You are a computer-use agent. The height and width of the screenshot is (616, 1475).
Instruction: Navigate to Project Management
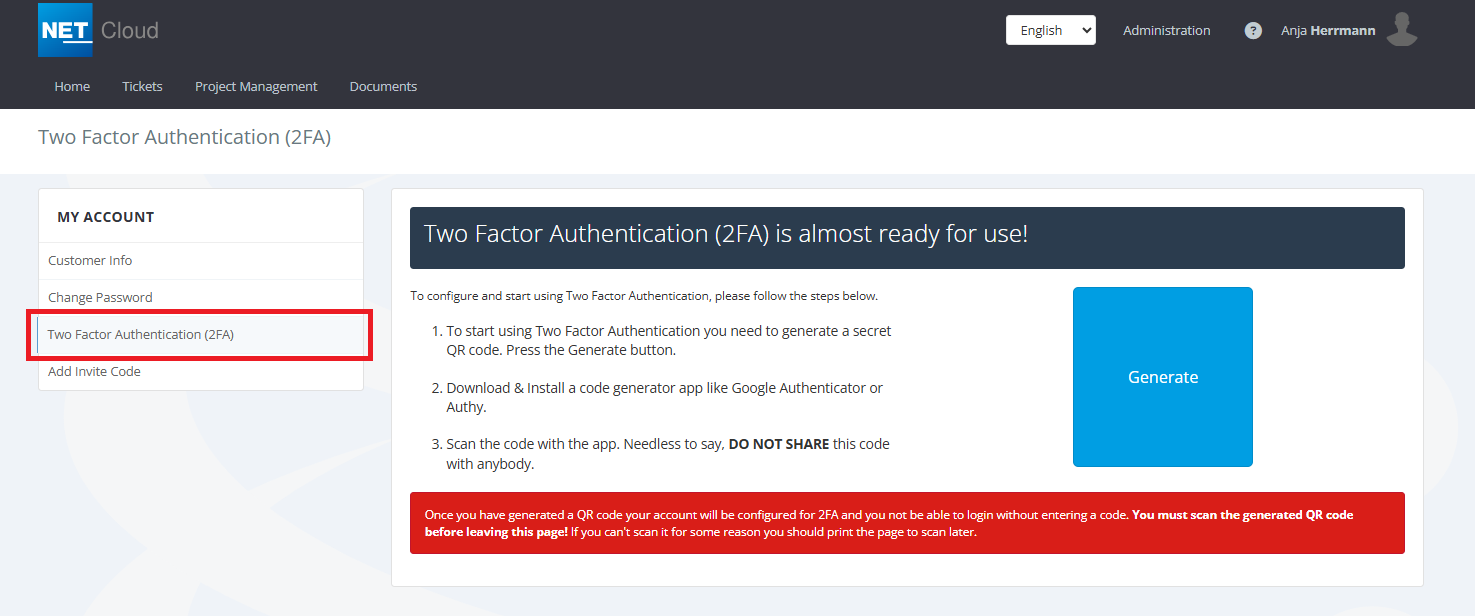[x=256, y=87]
